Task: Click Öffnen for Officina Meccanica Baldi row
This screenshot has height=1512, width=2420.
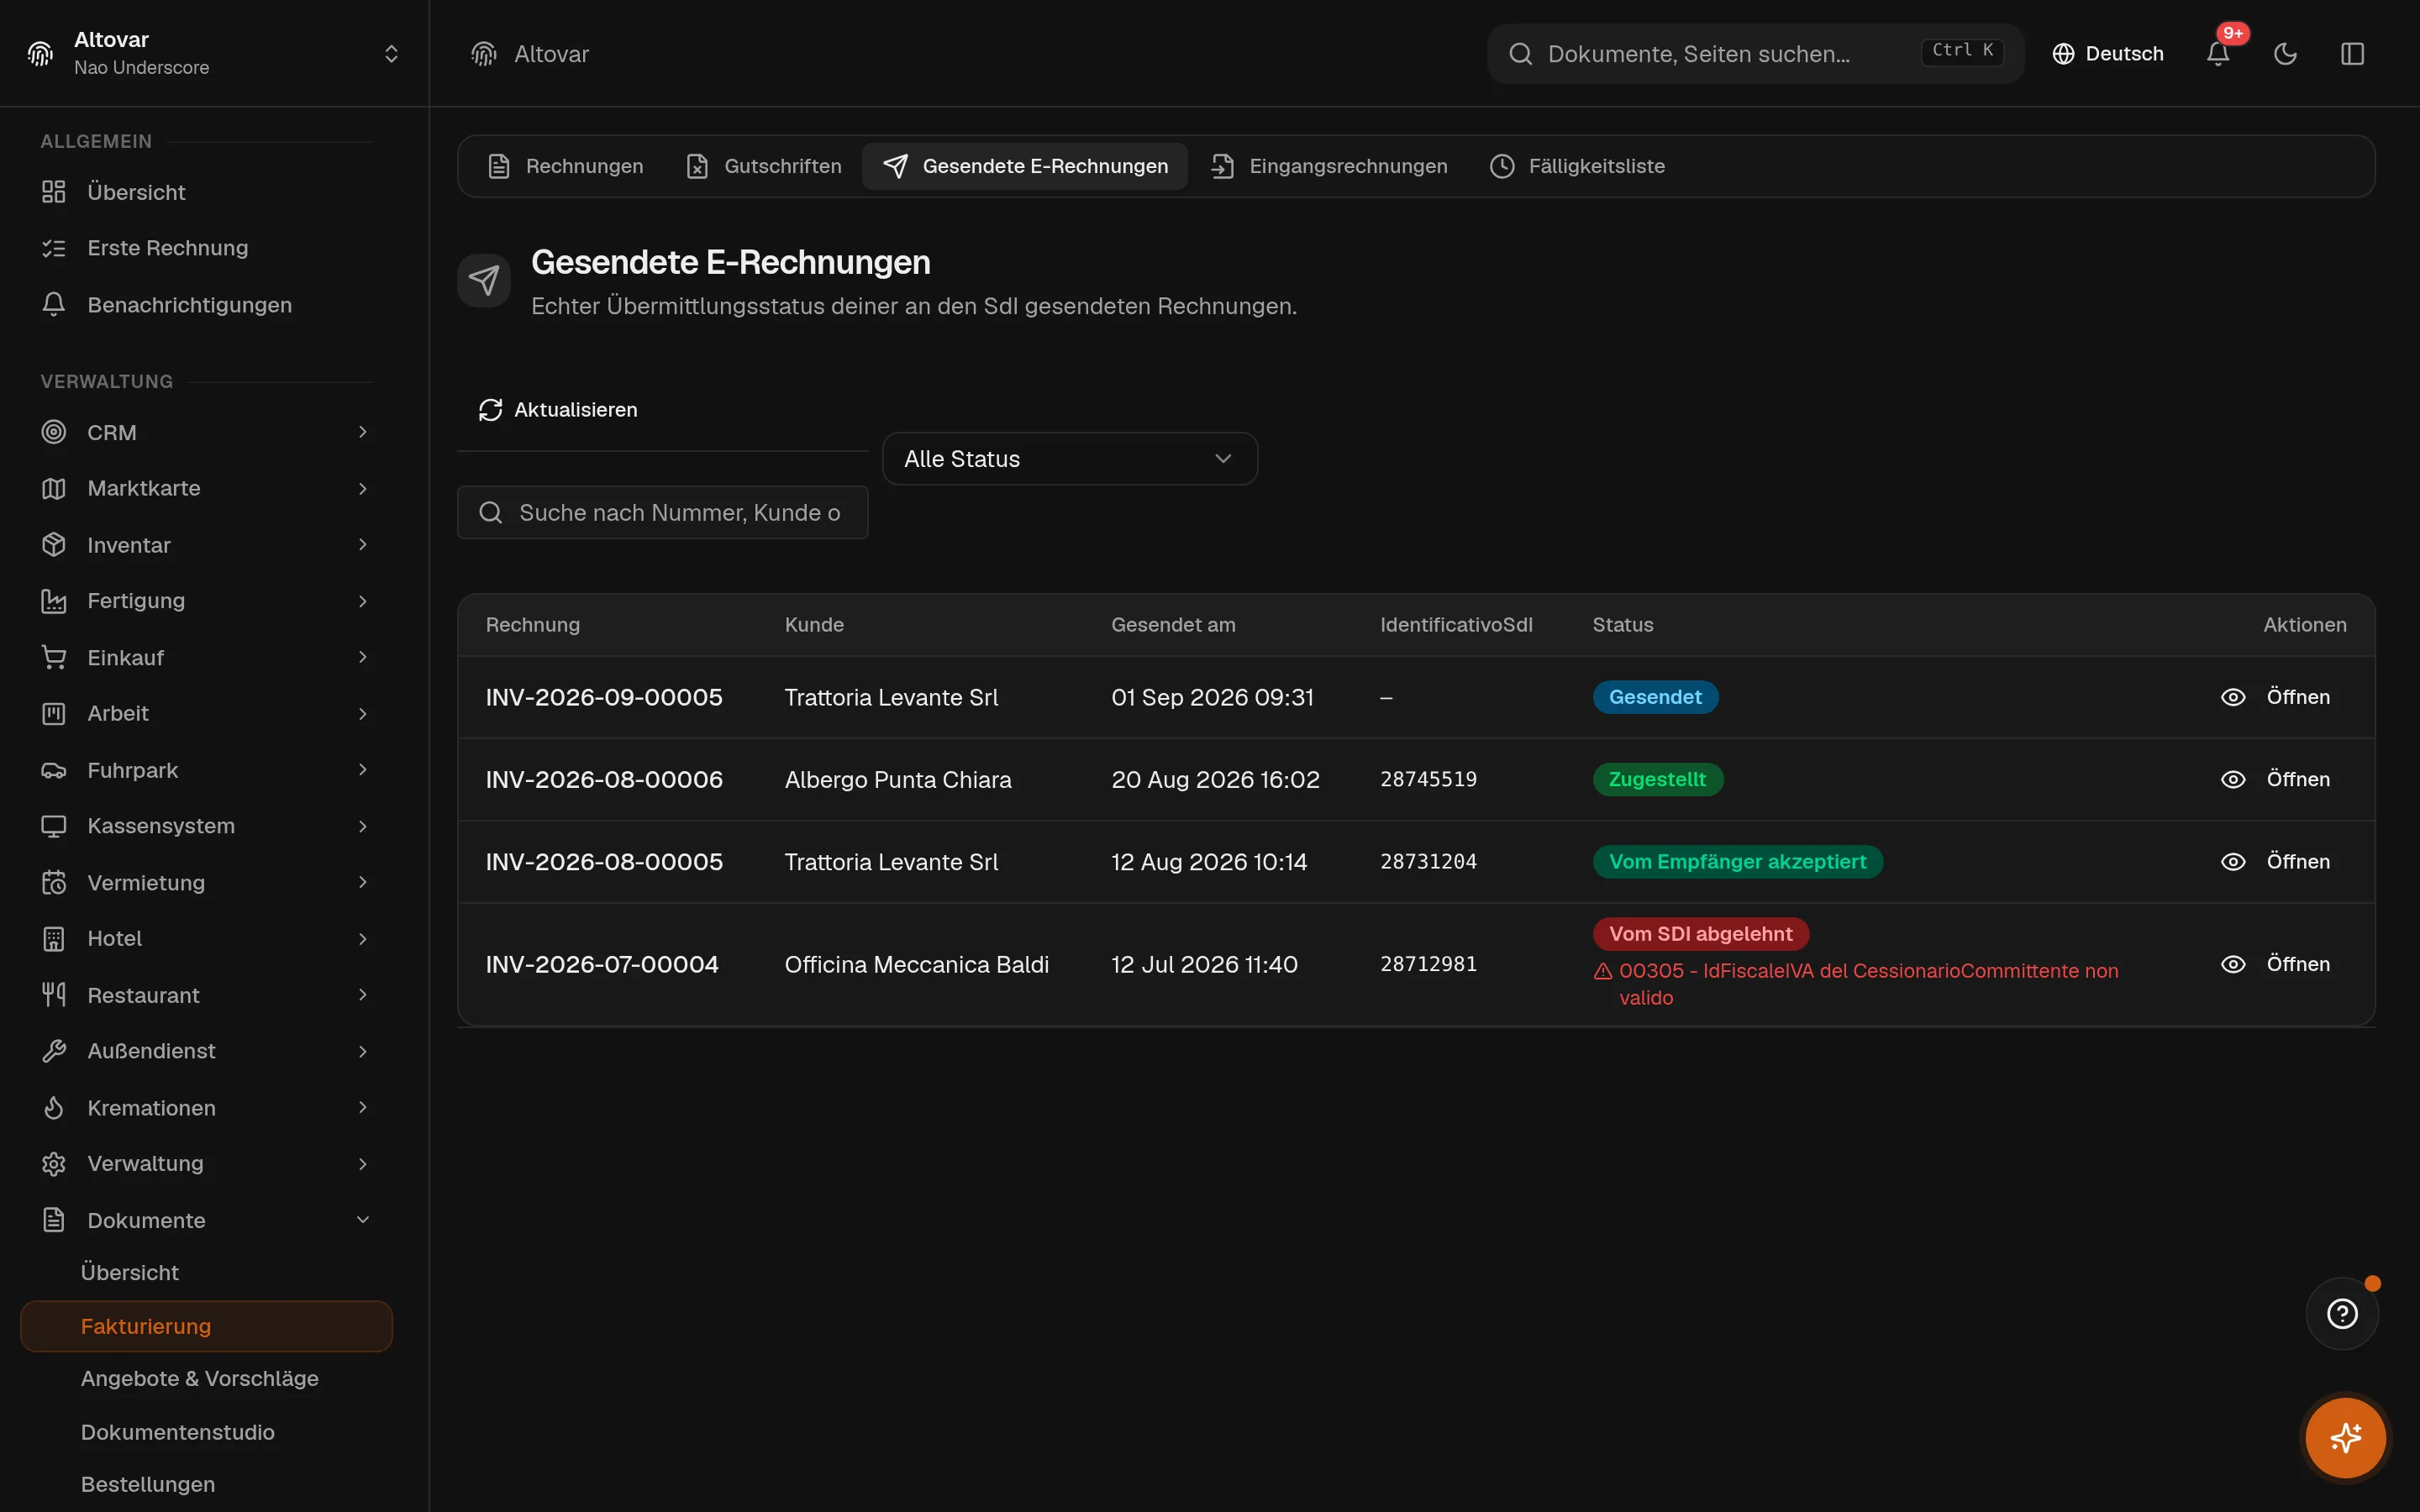Action: (x=2298, y=964)
